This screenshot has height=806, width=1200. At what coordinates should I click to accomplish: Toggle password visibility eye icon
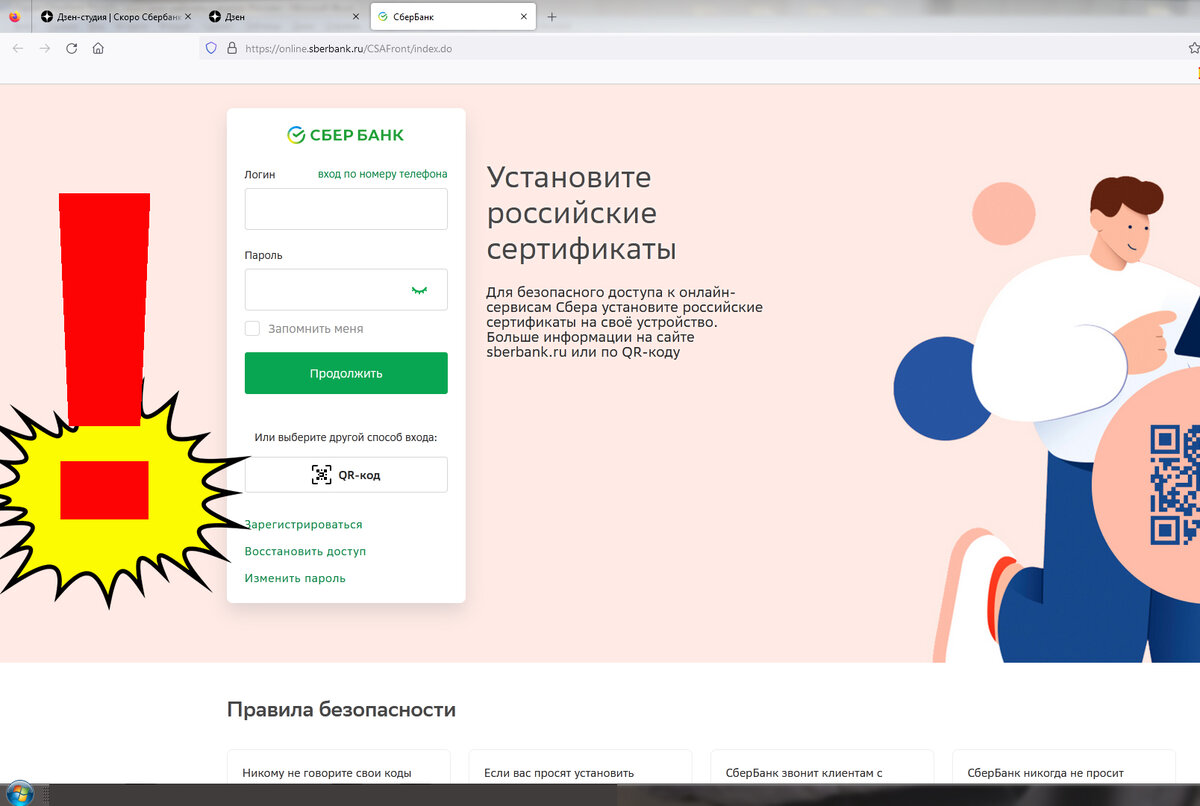click(419, 290)
